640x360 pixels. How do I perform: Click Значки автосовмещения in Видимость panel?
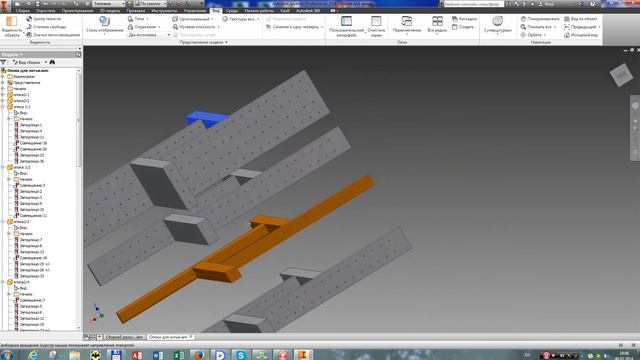53,35
